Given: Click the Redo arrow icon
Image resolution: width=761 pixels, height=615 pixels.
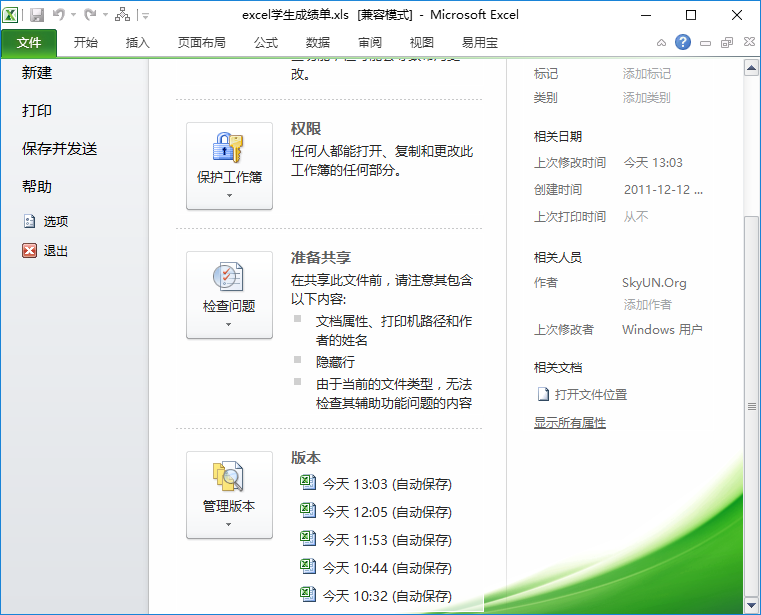Looking at the screenshot, I should (x=90, y=15).
